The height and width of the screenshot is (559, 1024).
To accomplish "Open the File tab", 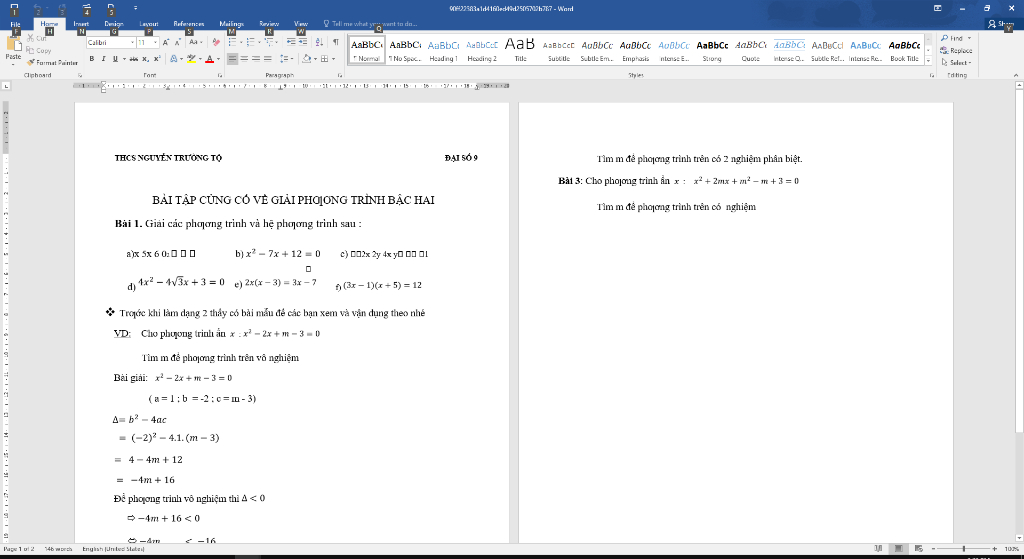I will tap(15, 24).
